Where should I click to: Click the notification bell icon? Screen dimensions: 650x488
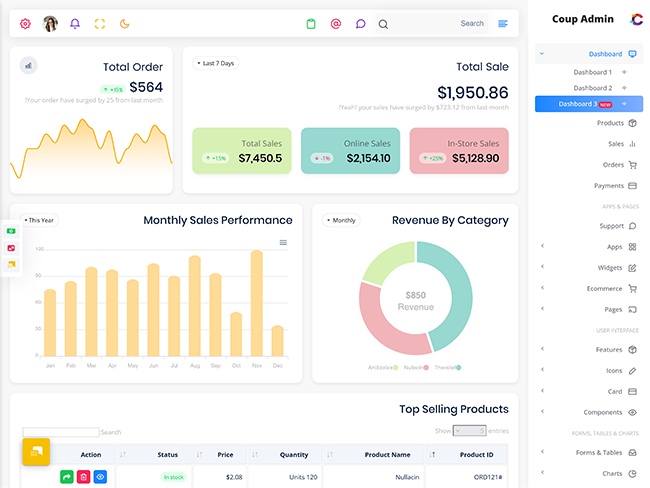(x=75, y=23)
